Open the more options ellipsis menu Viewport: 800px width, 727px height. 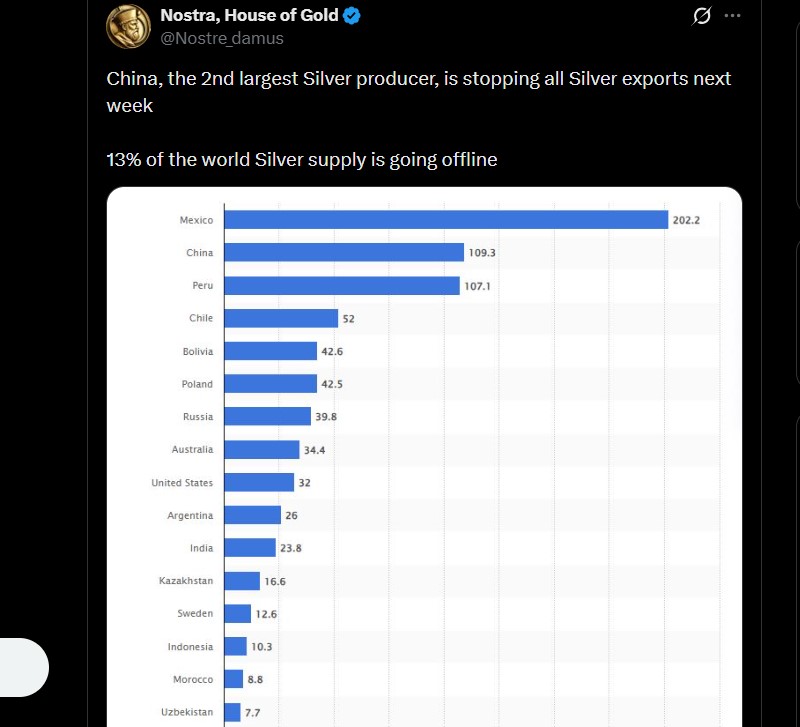tap(732, 16)
